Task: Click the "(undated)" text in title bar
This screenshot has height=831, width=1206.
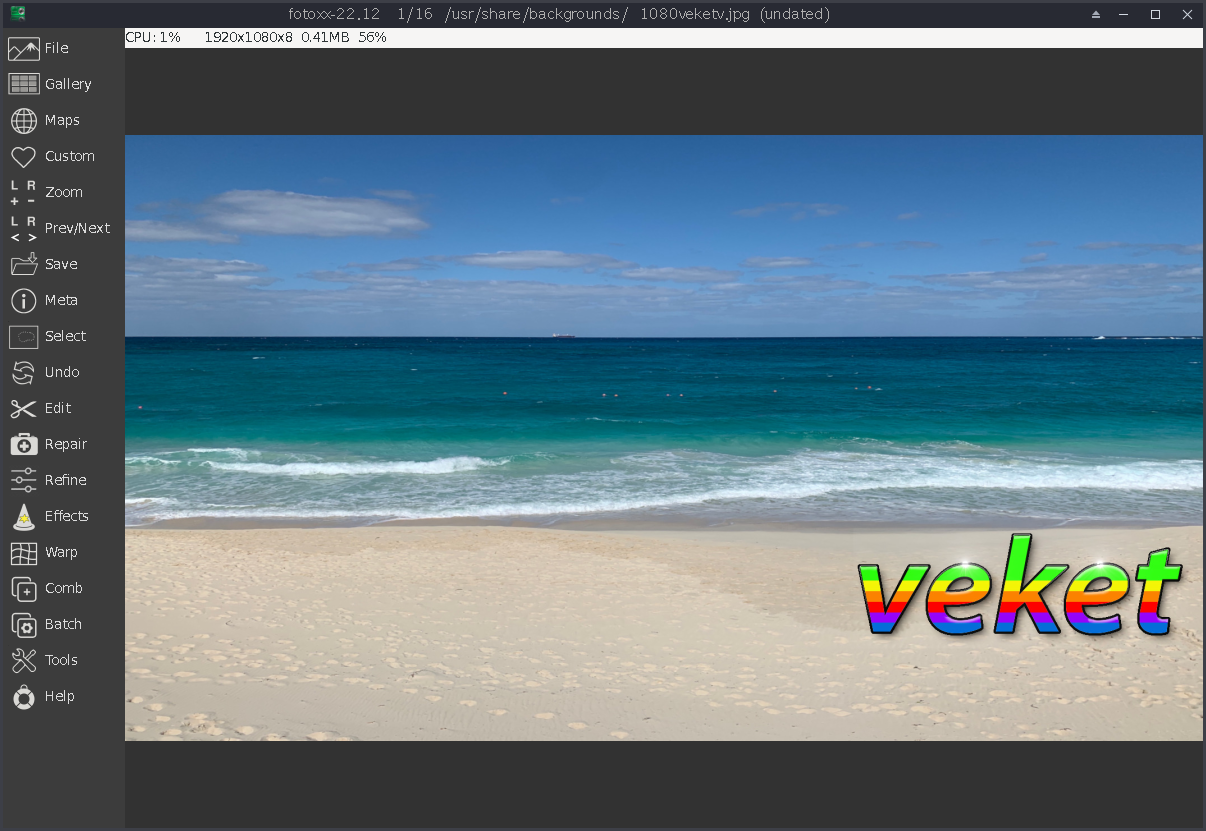Action: pyautogui.click(x=795, y=14)
